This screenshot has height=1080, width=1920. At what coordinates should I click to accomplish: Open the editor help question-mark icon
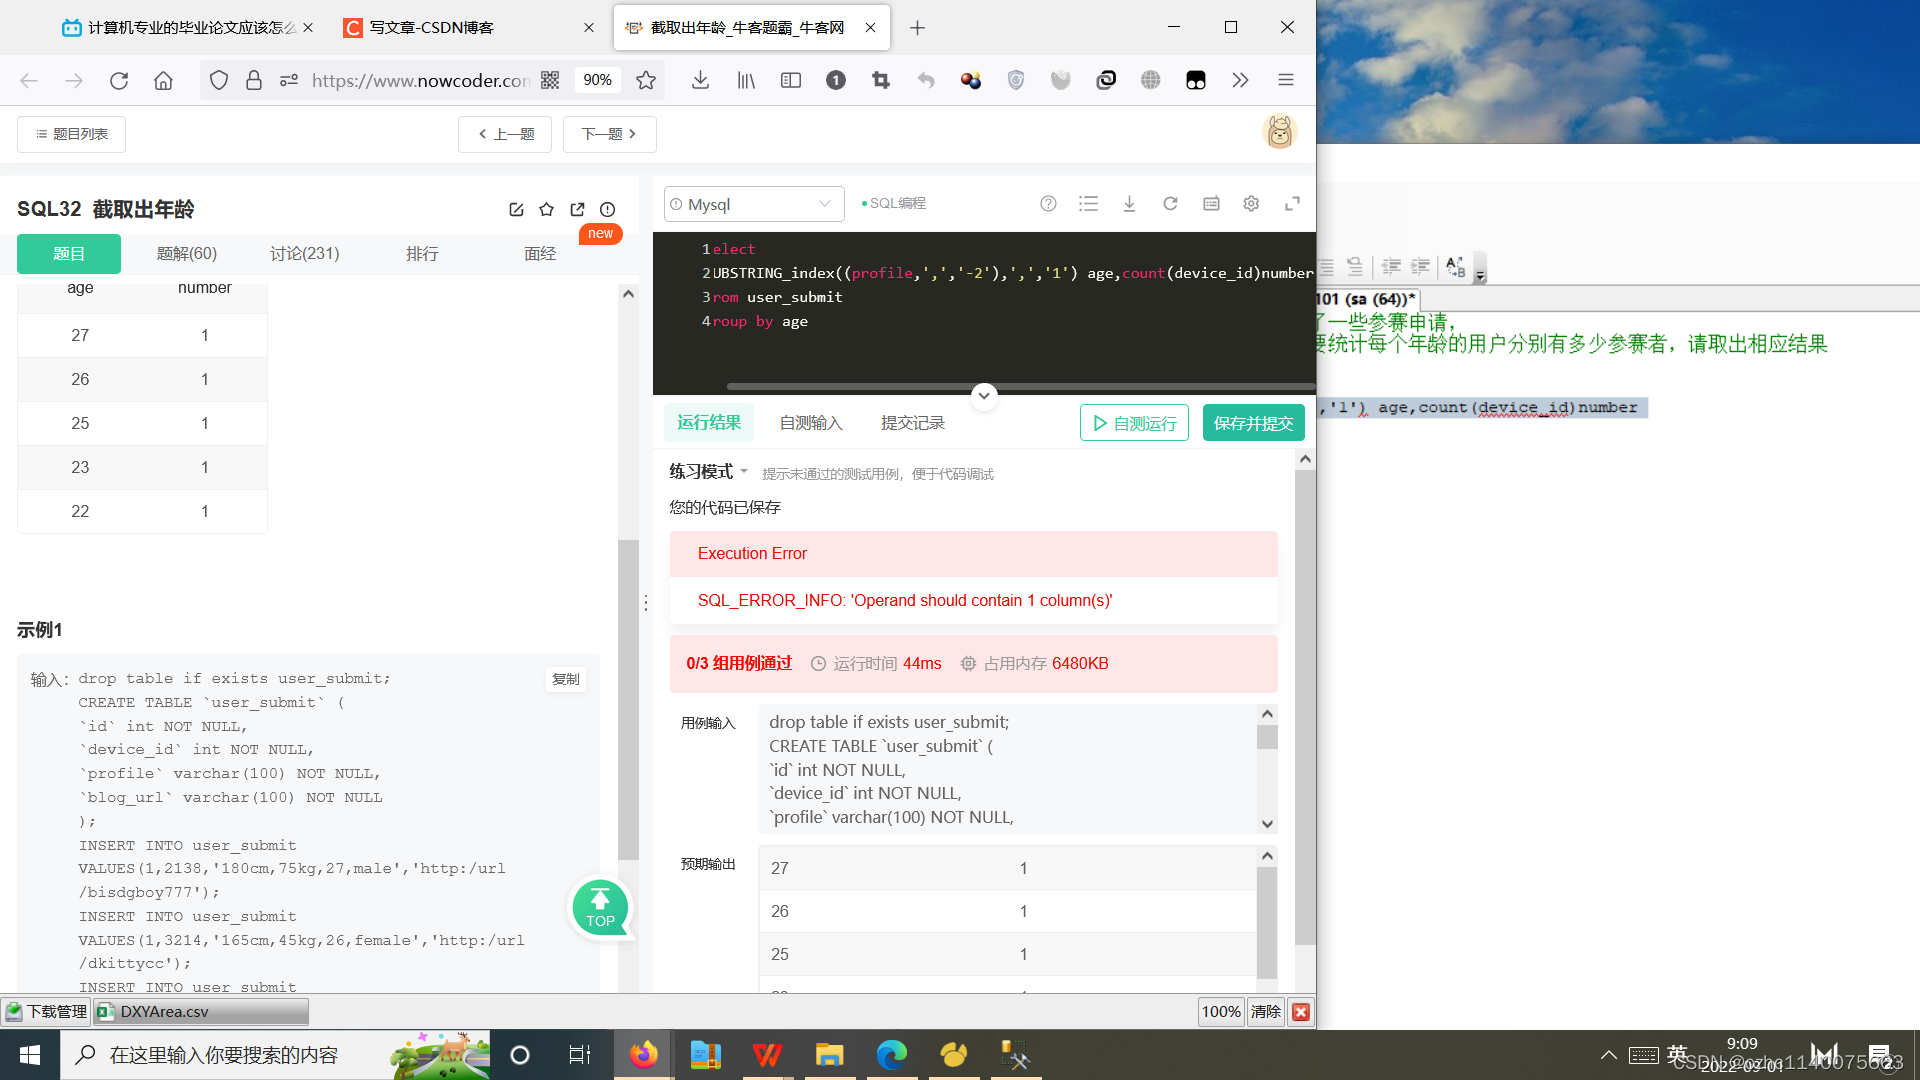pyautogui.click(x=1048, y=204)
